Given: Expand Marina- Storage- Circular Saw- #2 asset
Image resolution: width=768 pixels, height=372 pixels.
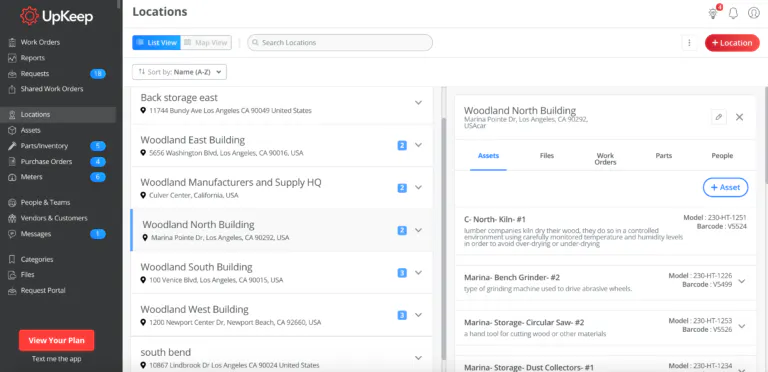Looking at the screenshot, I should coord(742,326).
